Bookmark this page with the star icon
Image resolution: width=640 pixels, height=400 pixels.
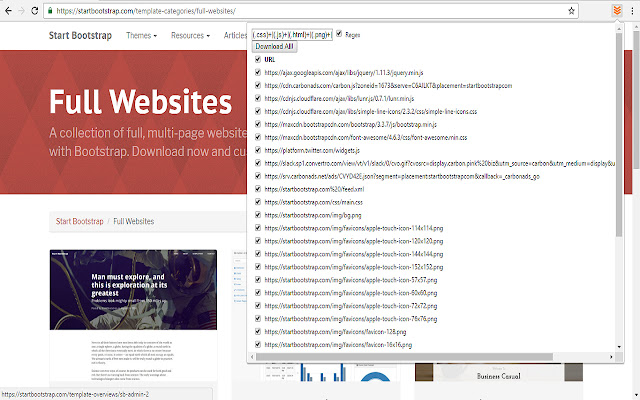571,11
